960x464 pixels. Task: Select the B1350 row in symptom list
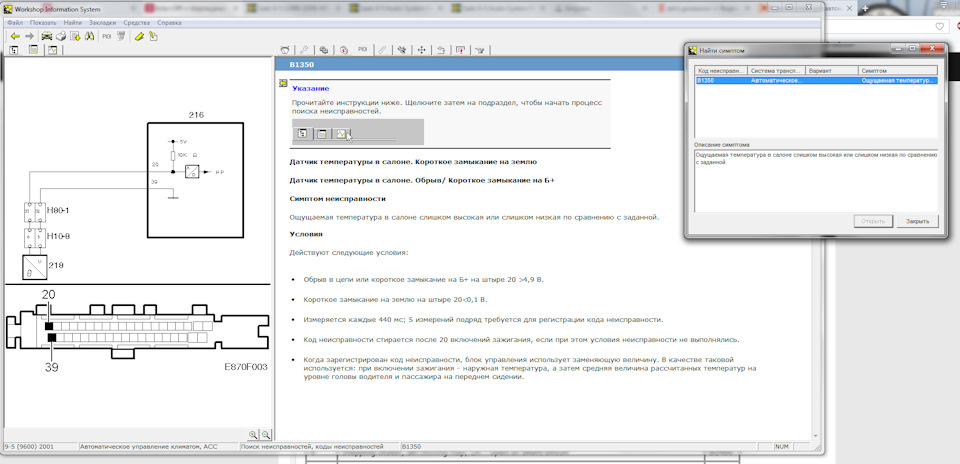pyautogui.click(x=816, y=80)
